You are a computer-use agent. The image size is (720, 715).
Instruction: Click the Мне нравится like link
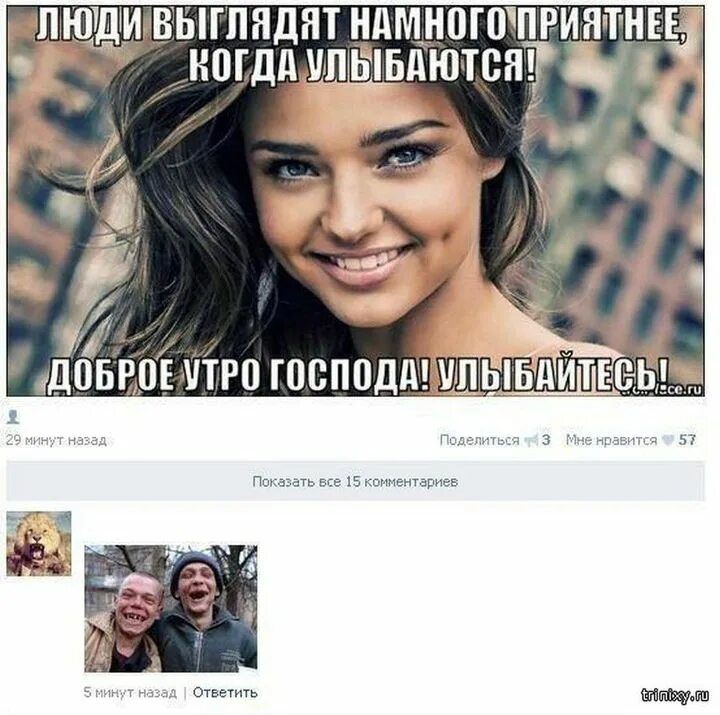coord(611,440)
